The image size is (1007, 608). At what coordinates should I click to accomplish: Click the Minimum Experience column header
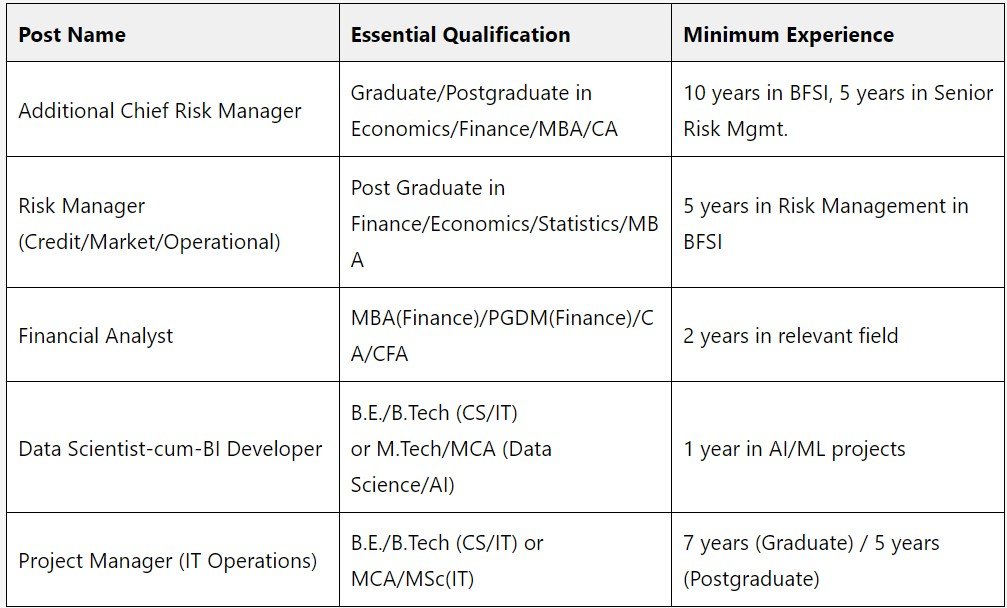[x=788, y=34]
